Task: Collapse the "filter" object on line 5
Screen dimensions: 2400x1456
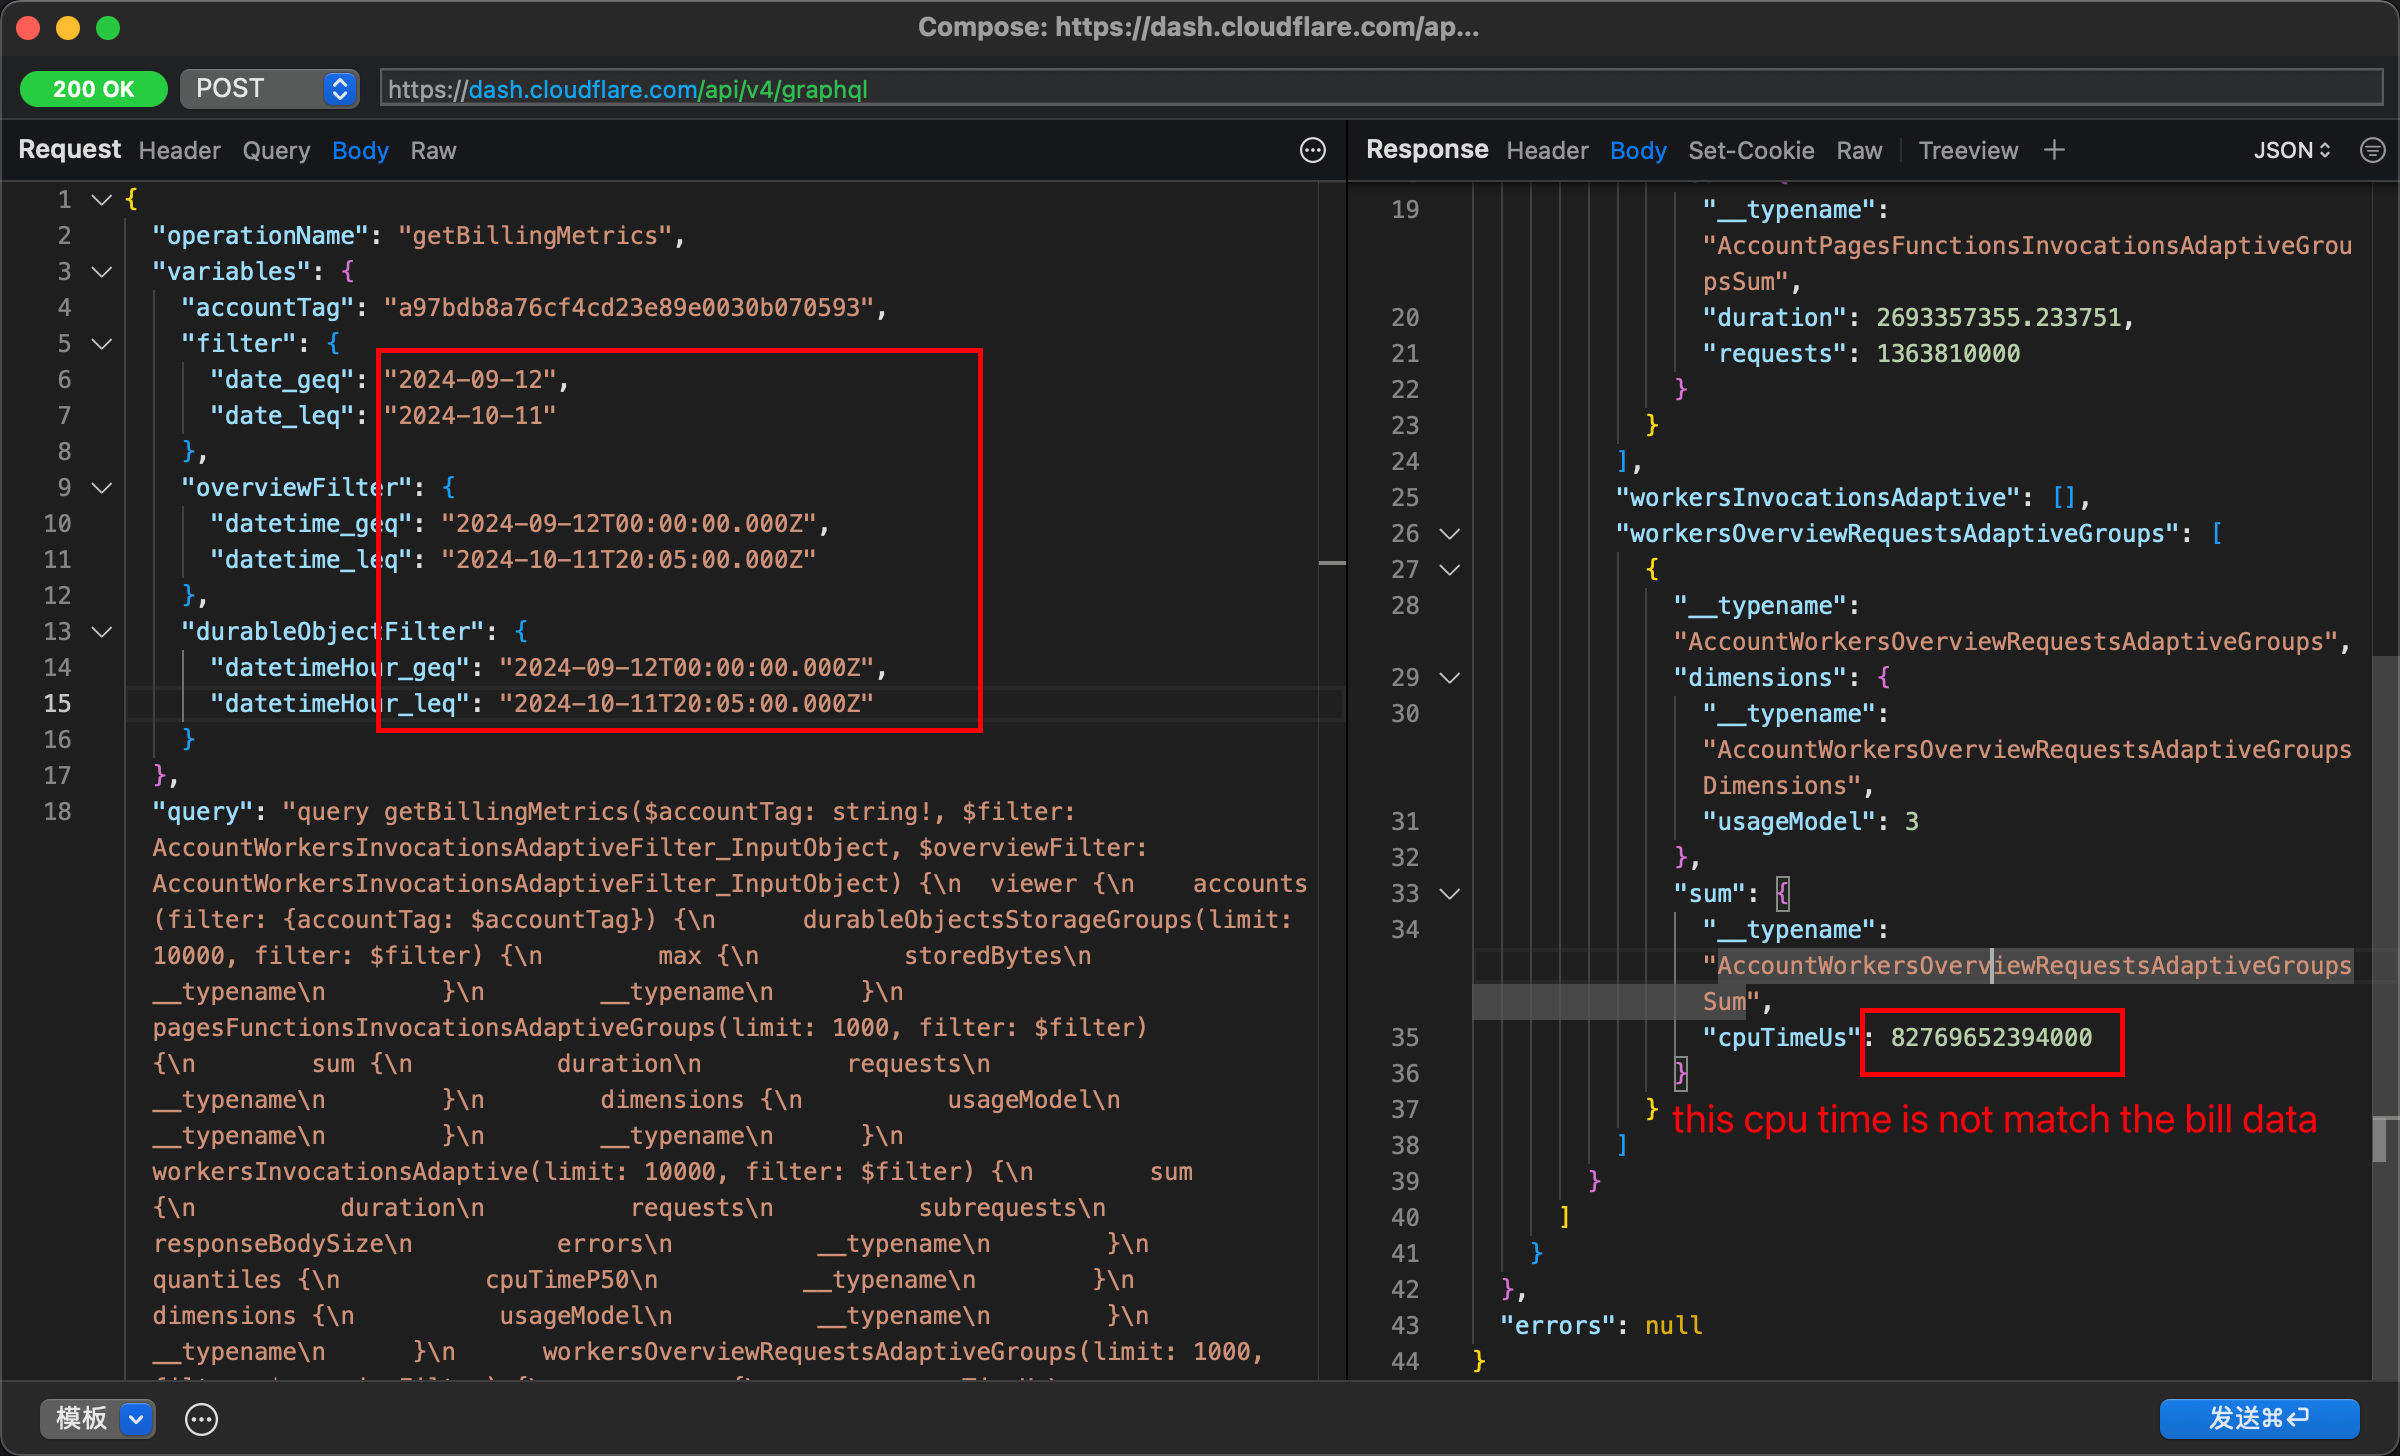Action: (101, 343)
